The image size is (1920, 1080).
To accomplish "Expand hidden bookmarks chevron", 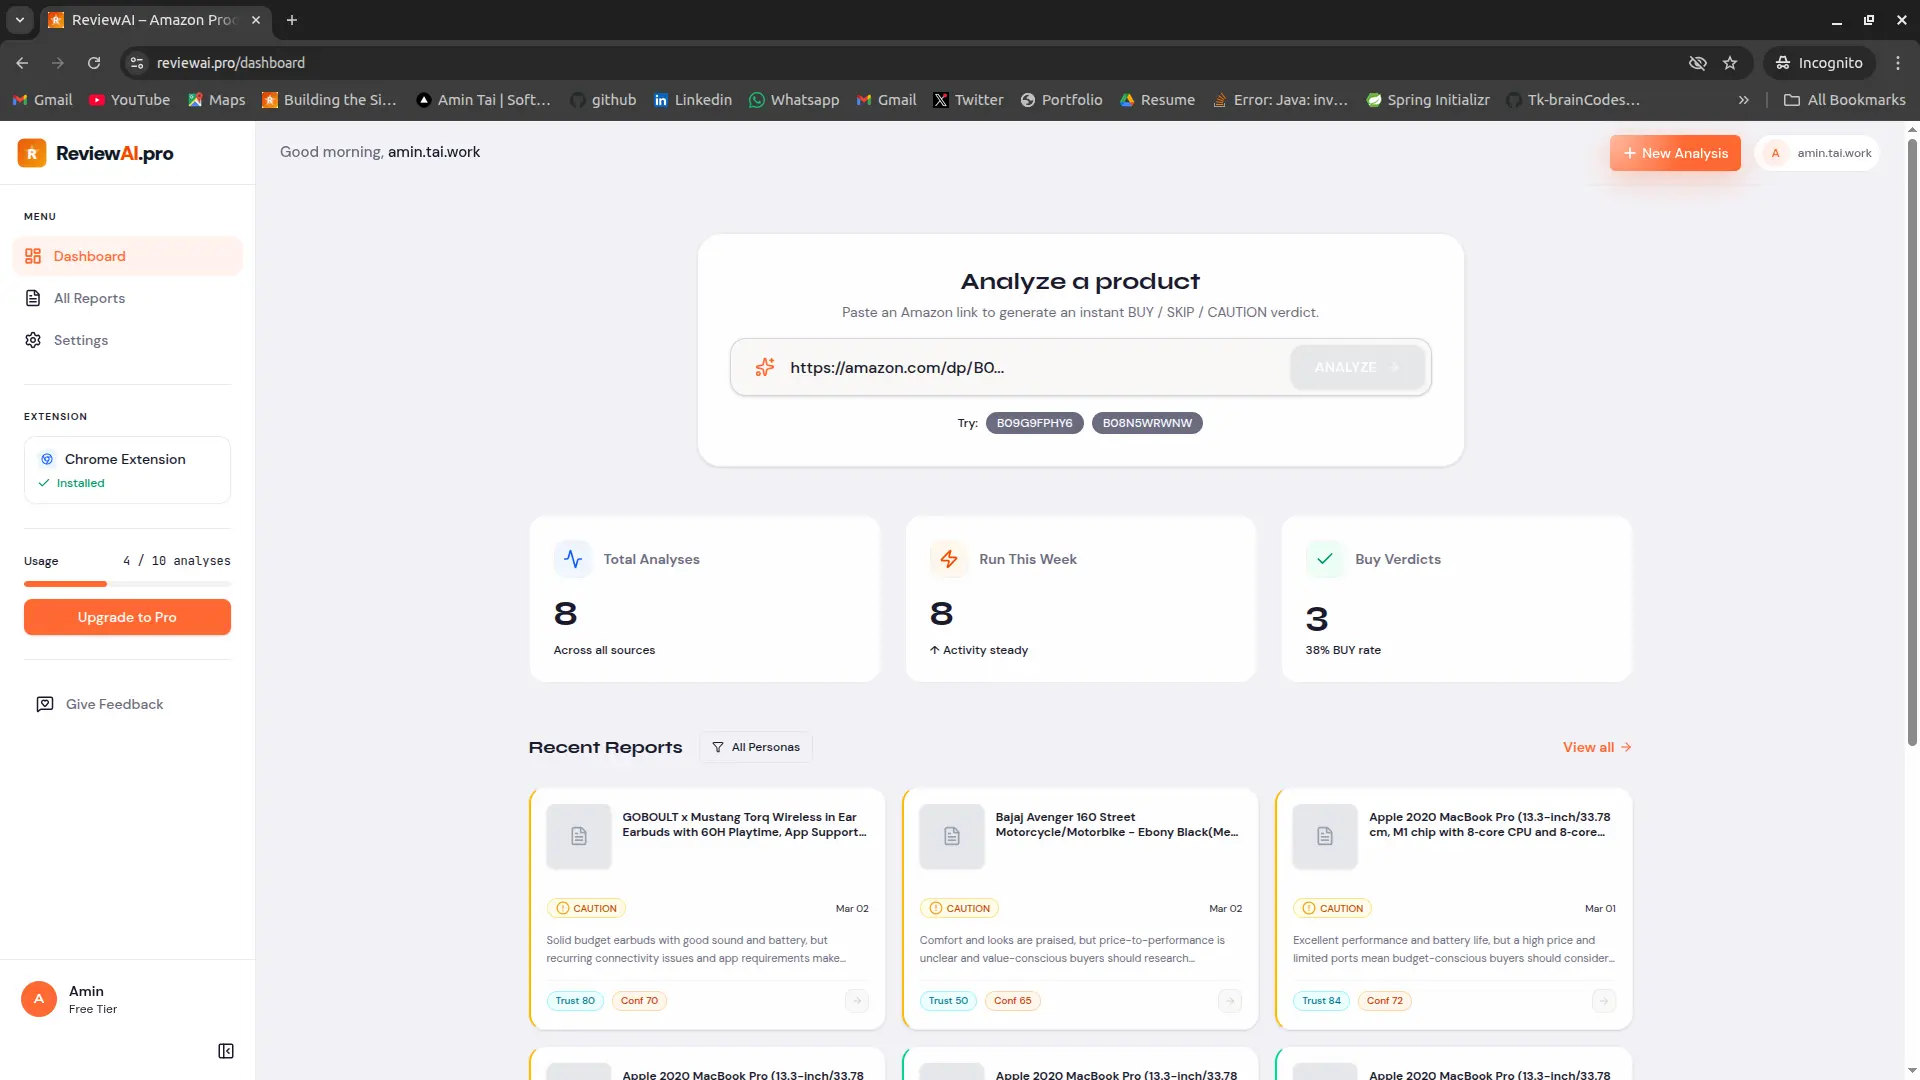I will [x=1744, y=100].
